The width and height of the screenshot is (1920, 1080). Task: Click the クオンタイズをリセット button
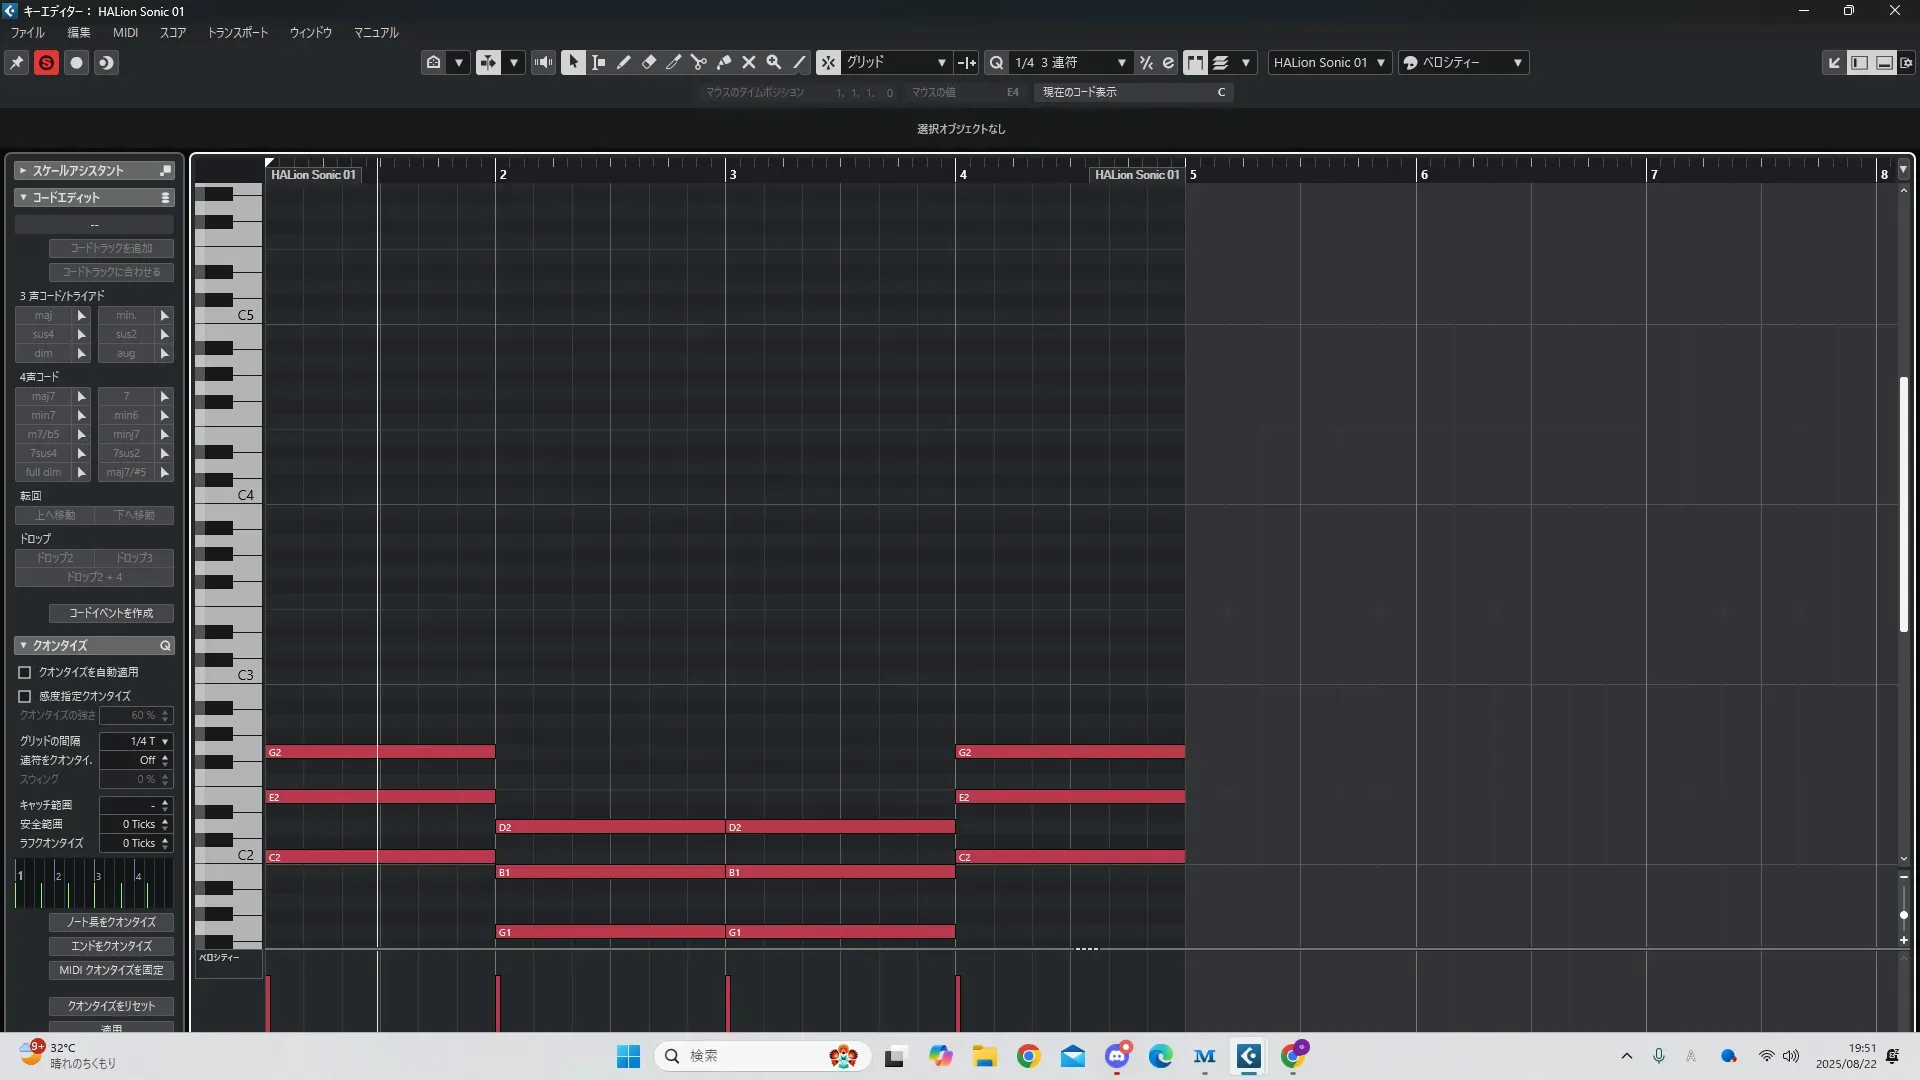pyautogui.click(x=111, y=1006)
